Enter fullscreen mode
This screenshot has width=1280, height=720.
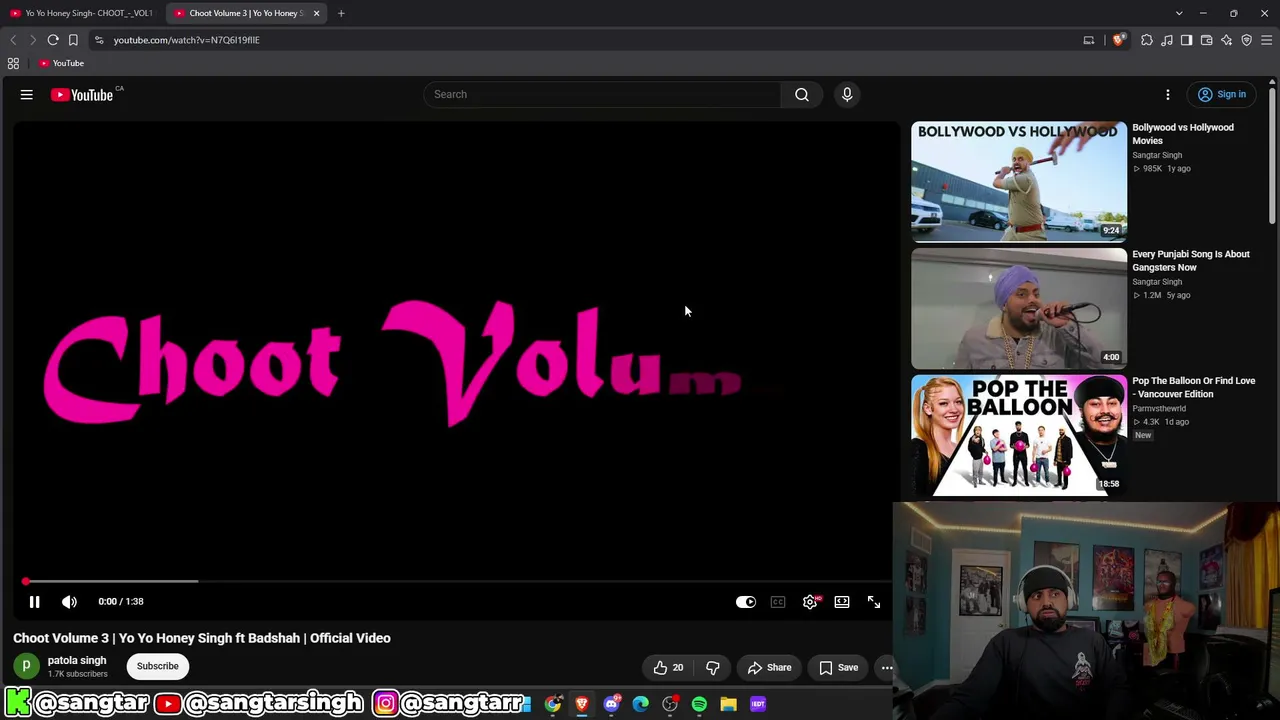pos(874,602)
